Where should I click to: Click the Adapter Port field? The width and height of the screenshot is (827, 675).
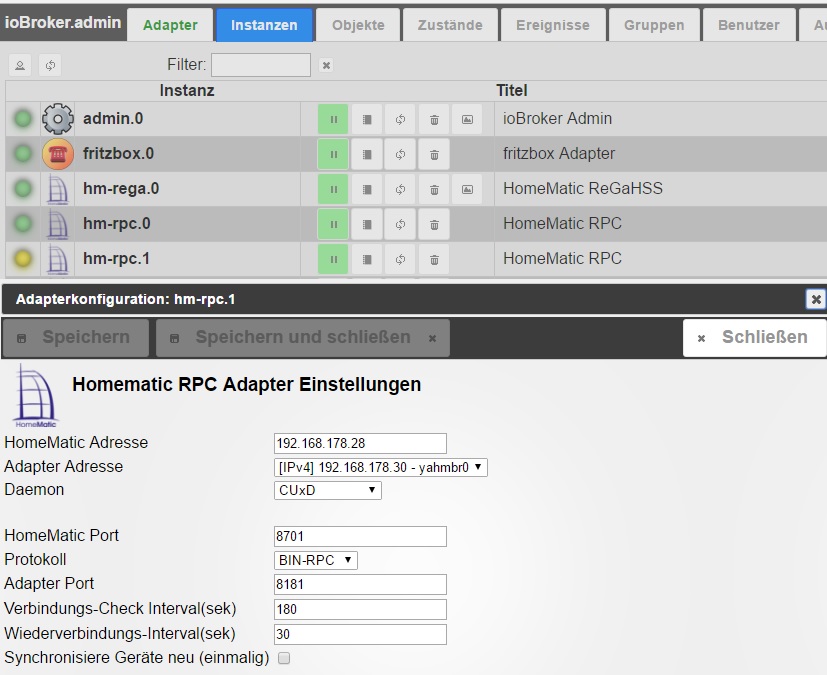coord(360,584)
